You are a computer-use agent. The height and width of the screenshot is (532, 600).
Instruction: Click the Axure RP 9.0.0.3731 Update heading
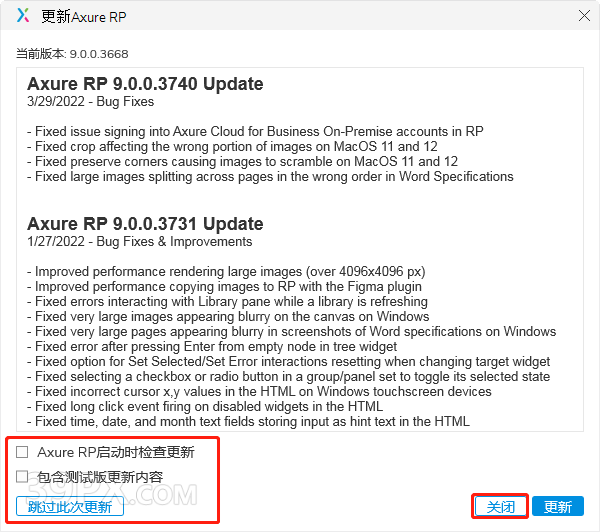tap(145, 224)
